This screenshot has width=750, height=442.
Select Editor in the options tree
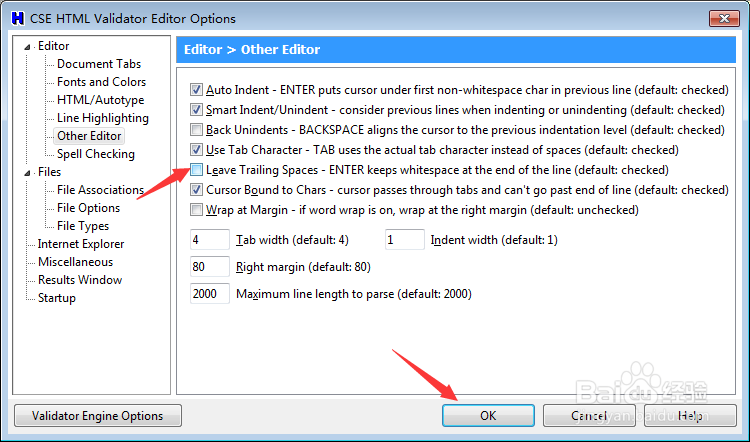(x=54, y=46)
